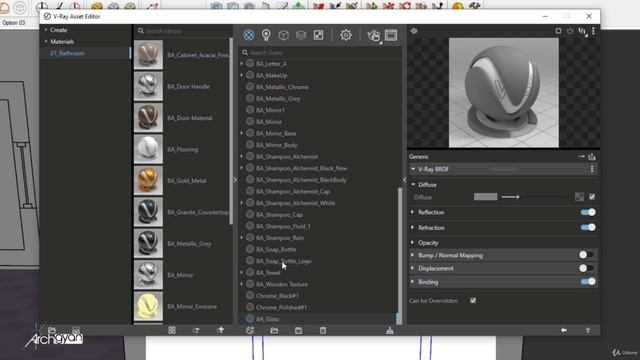
Task: Uncheck the Diffuse texture checkbox
Action: coord(592,197)
